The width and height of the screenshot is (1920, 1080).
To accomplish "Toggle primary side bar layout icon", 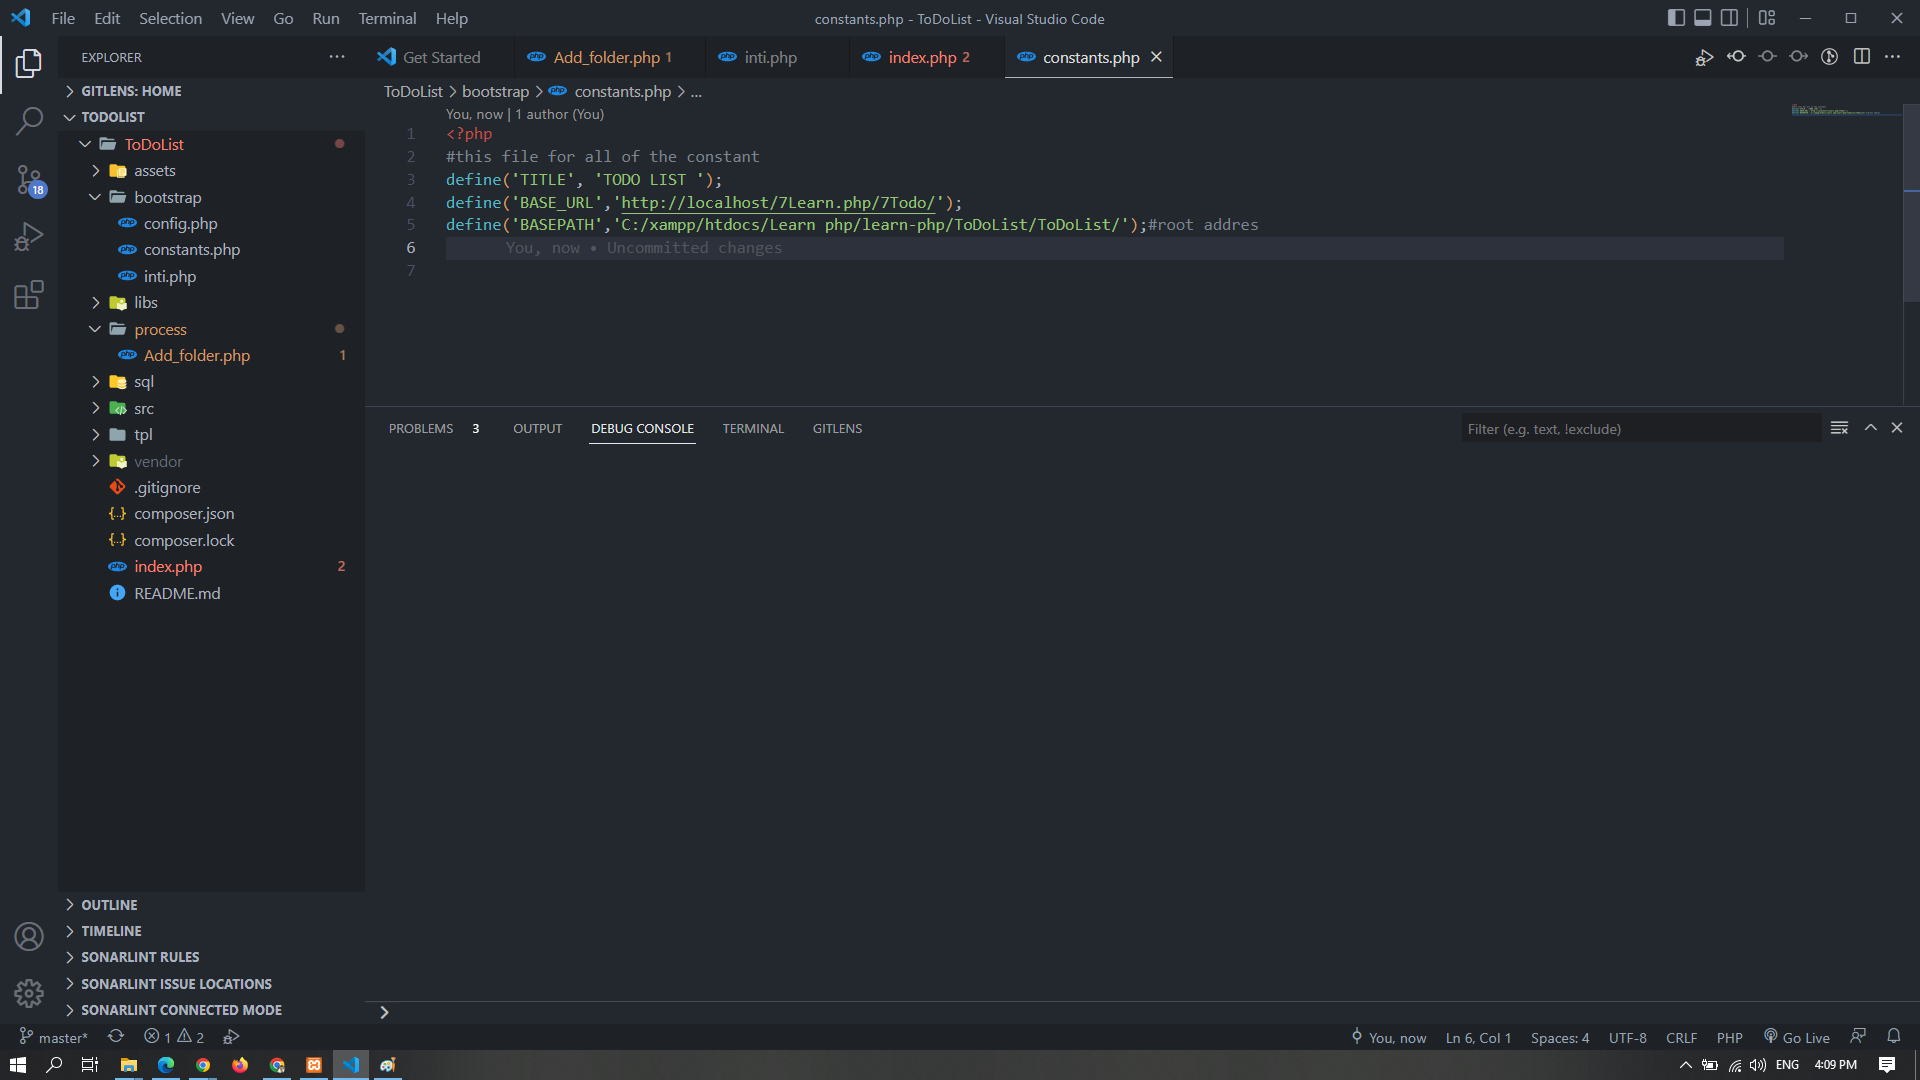I will tap(1676, 18).
